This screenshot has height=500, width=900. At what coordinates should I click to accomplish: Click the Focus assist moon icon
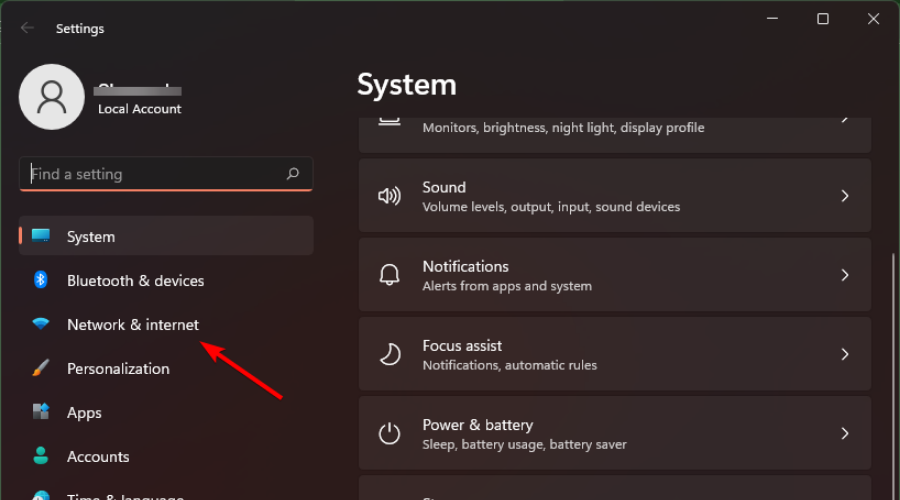point(389,354)
